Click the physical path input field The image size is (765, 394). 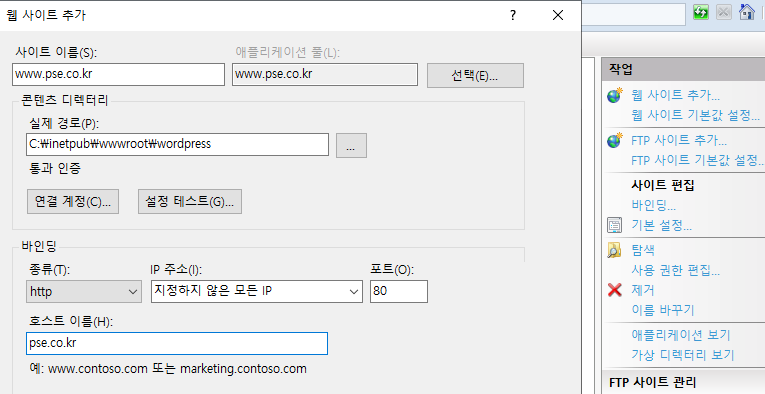[x=178, y=144]
